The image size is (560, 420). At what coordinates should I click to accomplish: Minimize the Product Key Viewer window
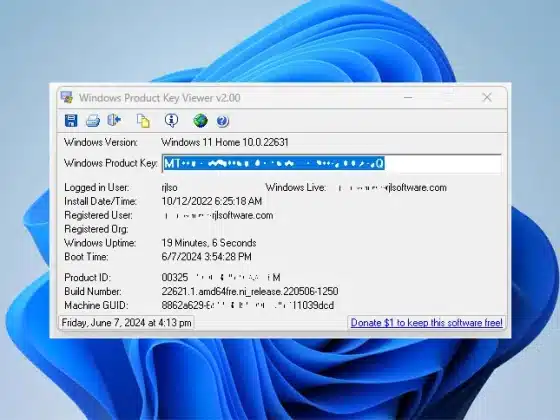408,97
